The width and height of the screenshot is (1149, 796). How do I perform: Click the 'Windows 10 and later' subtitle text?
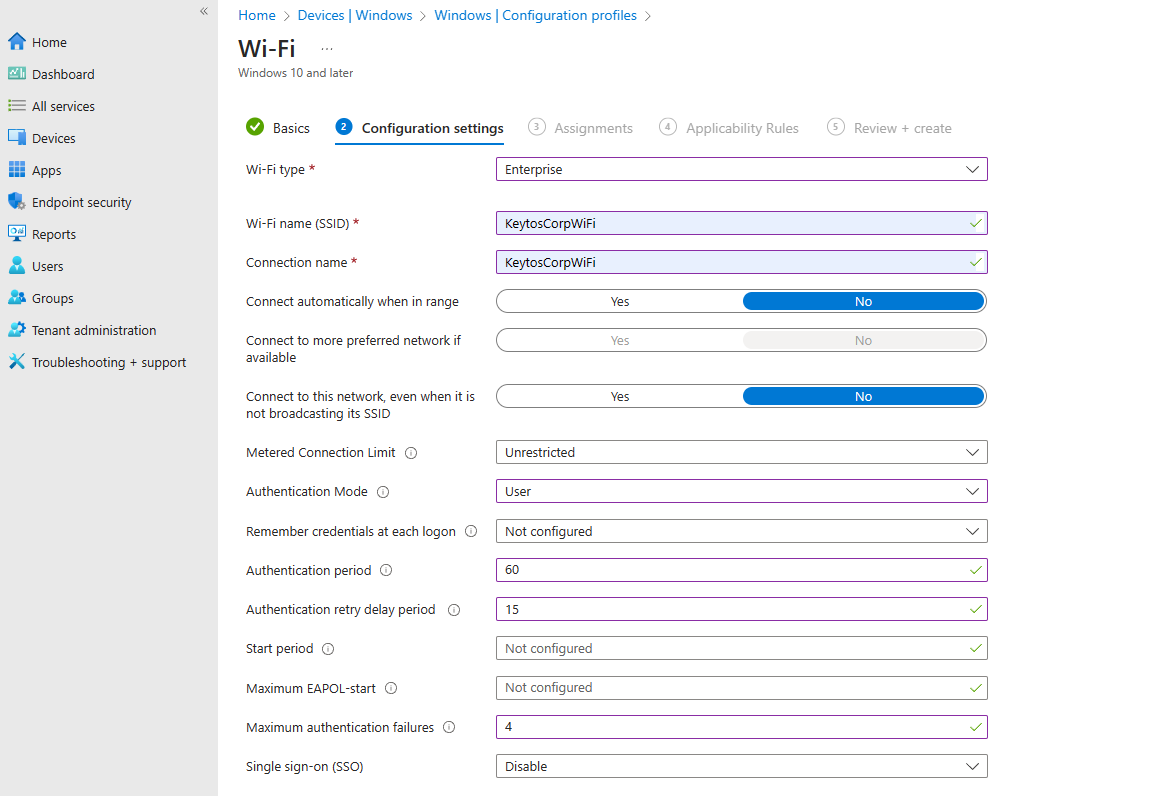[x=295, y=73]
